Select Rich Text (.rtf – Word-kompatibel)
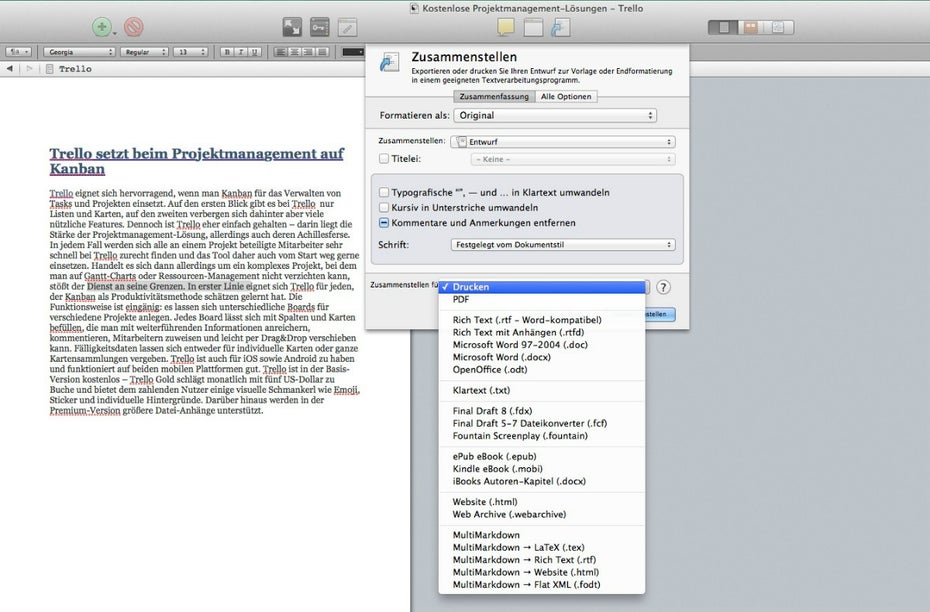Screen dimensions: 930x612 [x=542, y=320]
